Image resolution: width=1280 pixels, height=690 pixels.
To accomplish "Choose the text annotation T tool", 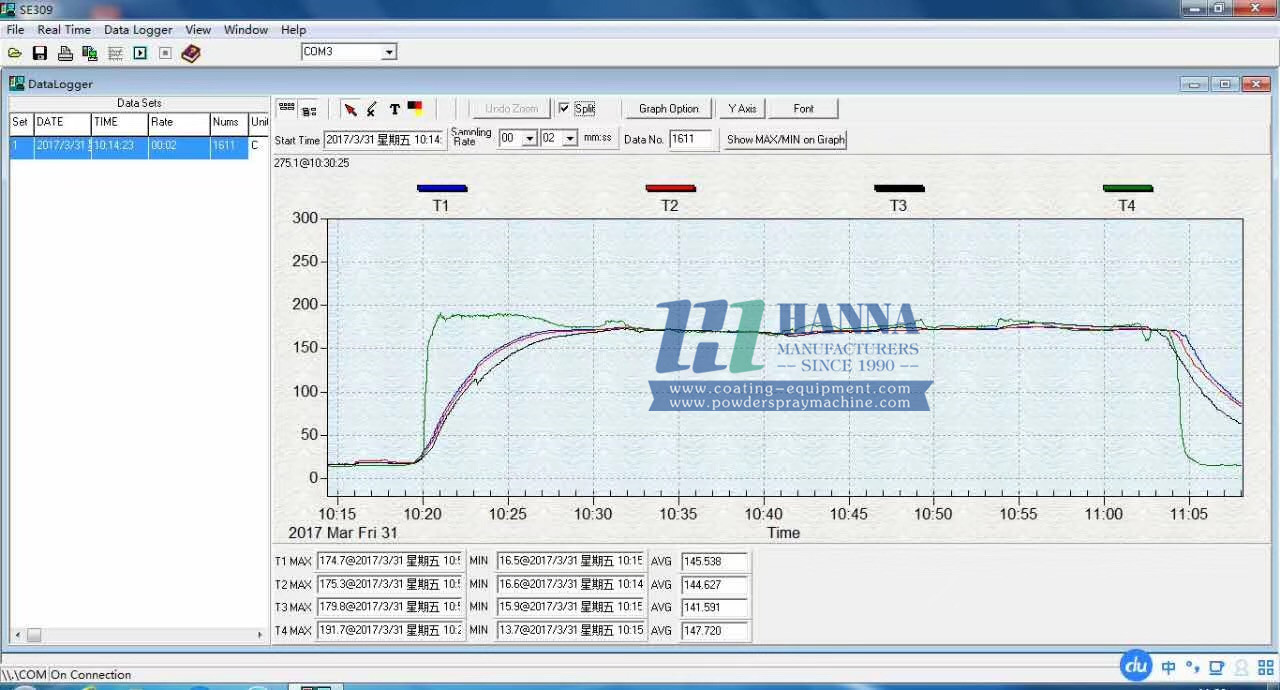I will (x=394, y=109).
